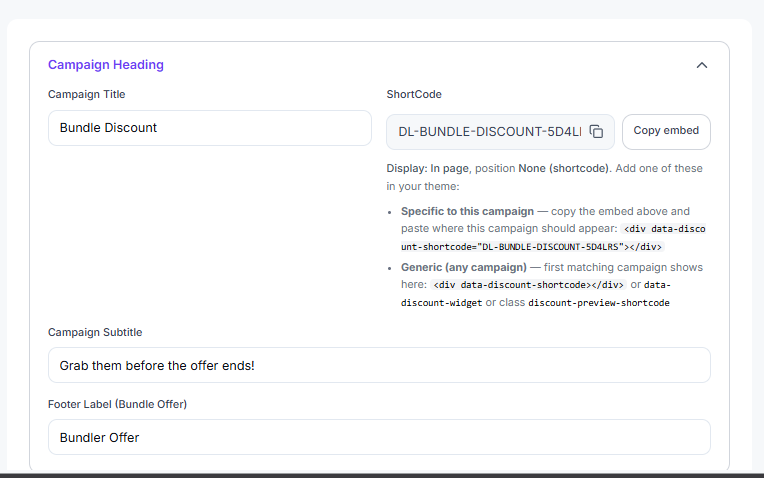This screenshot has width=764, height=478.
Task: Collapse the Campaign Heading section chevron
Action: click(702, 65)
